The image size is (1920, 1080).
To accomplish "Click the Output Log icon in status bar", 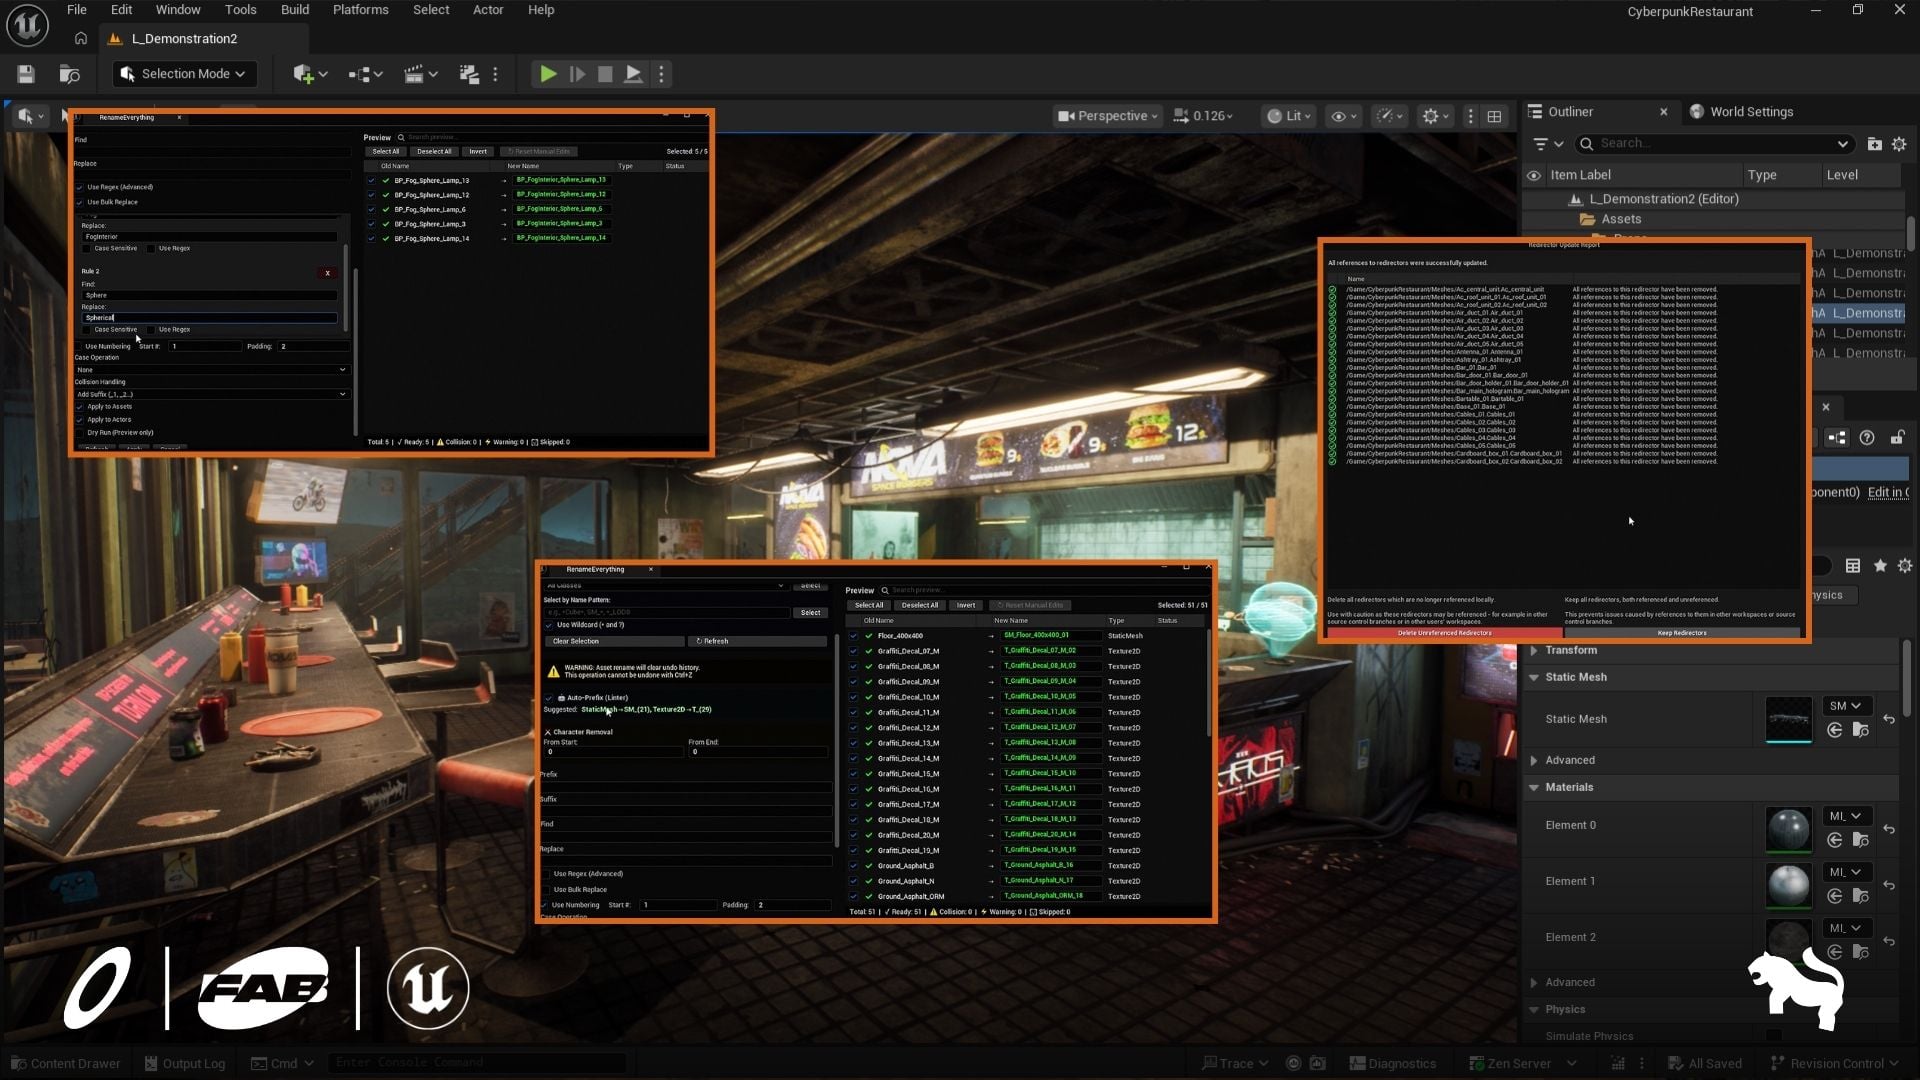I will click(x=150, y=1063).
